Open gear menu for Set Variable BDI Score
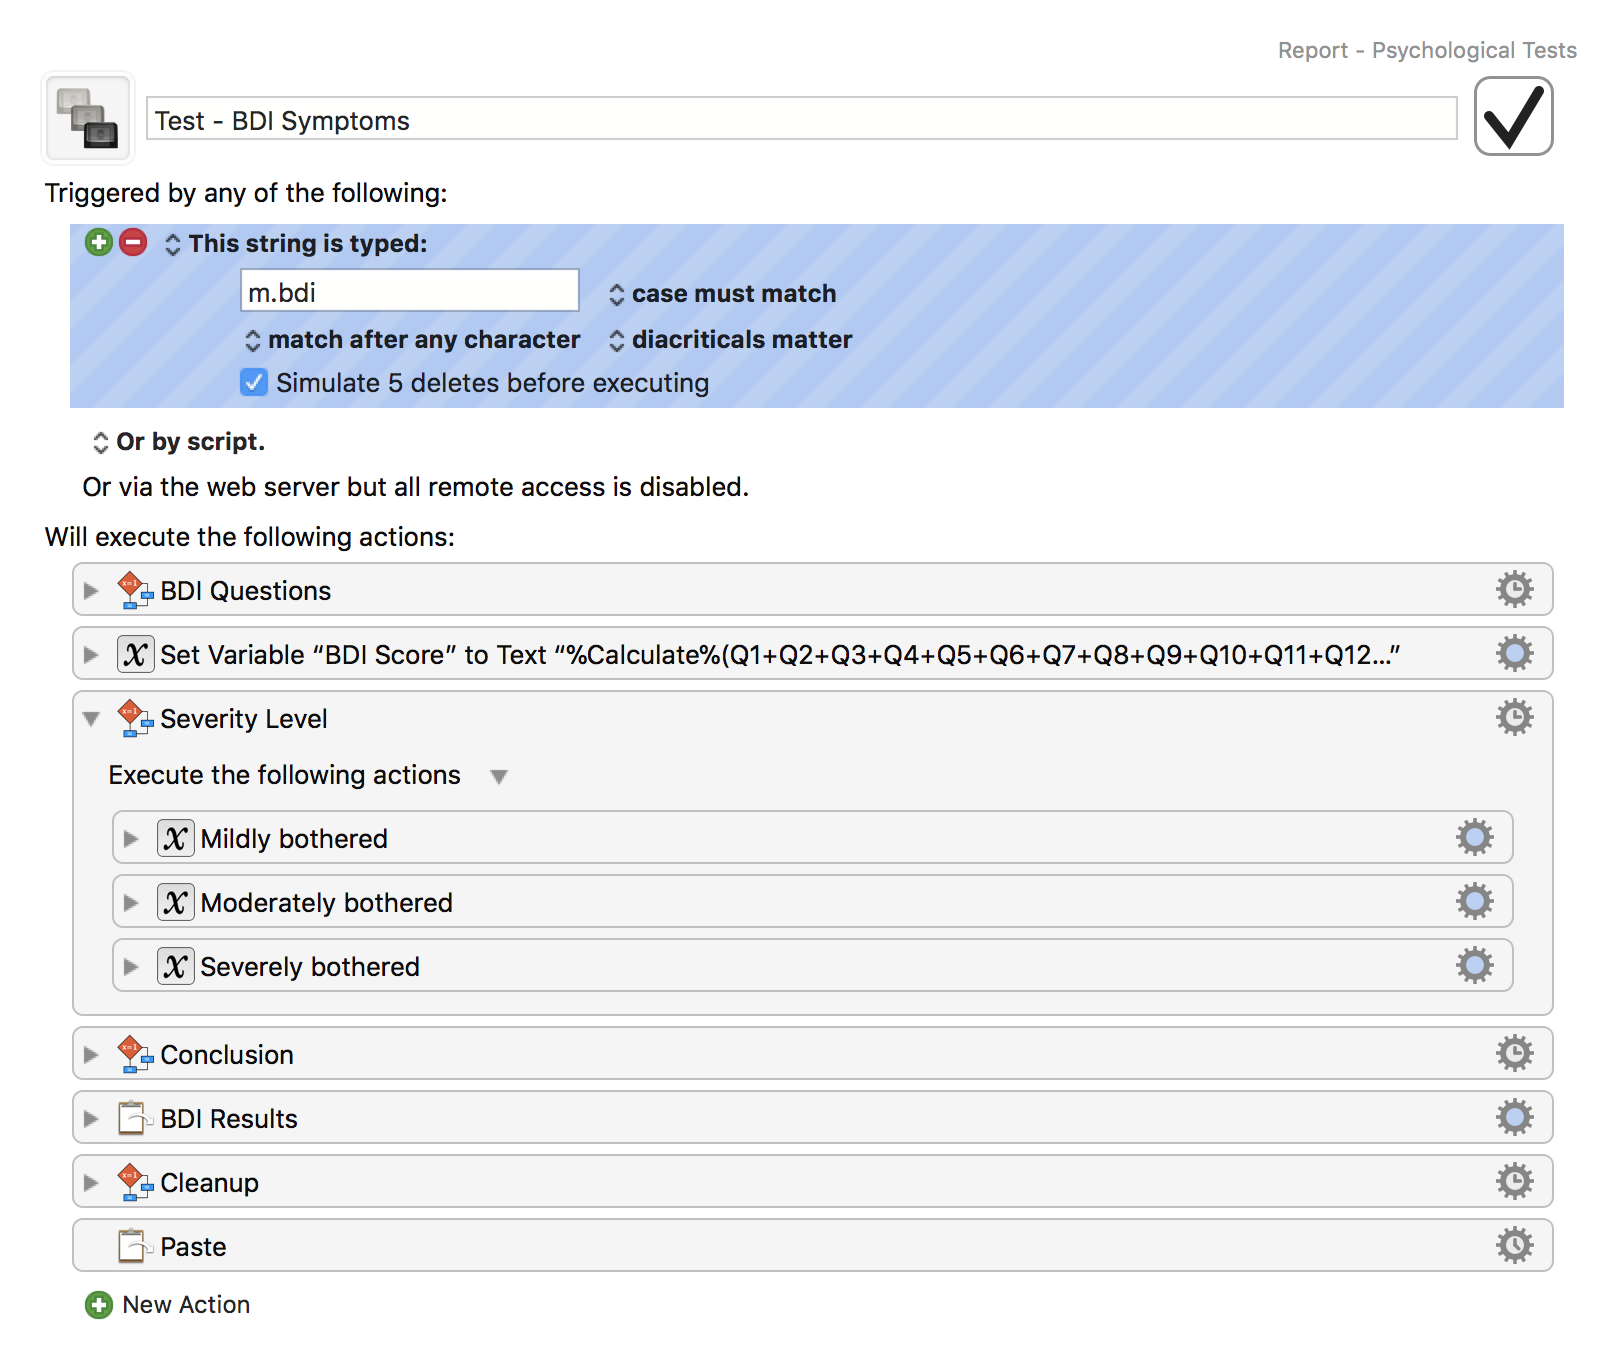 (1514, 653)
